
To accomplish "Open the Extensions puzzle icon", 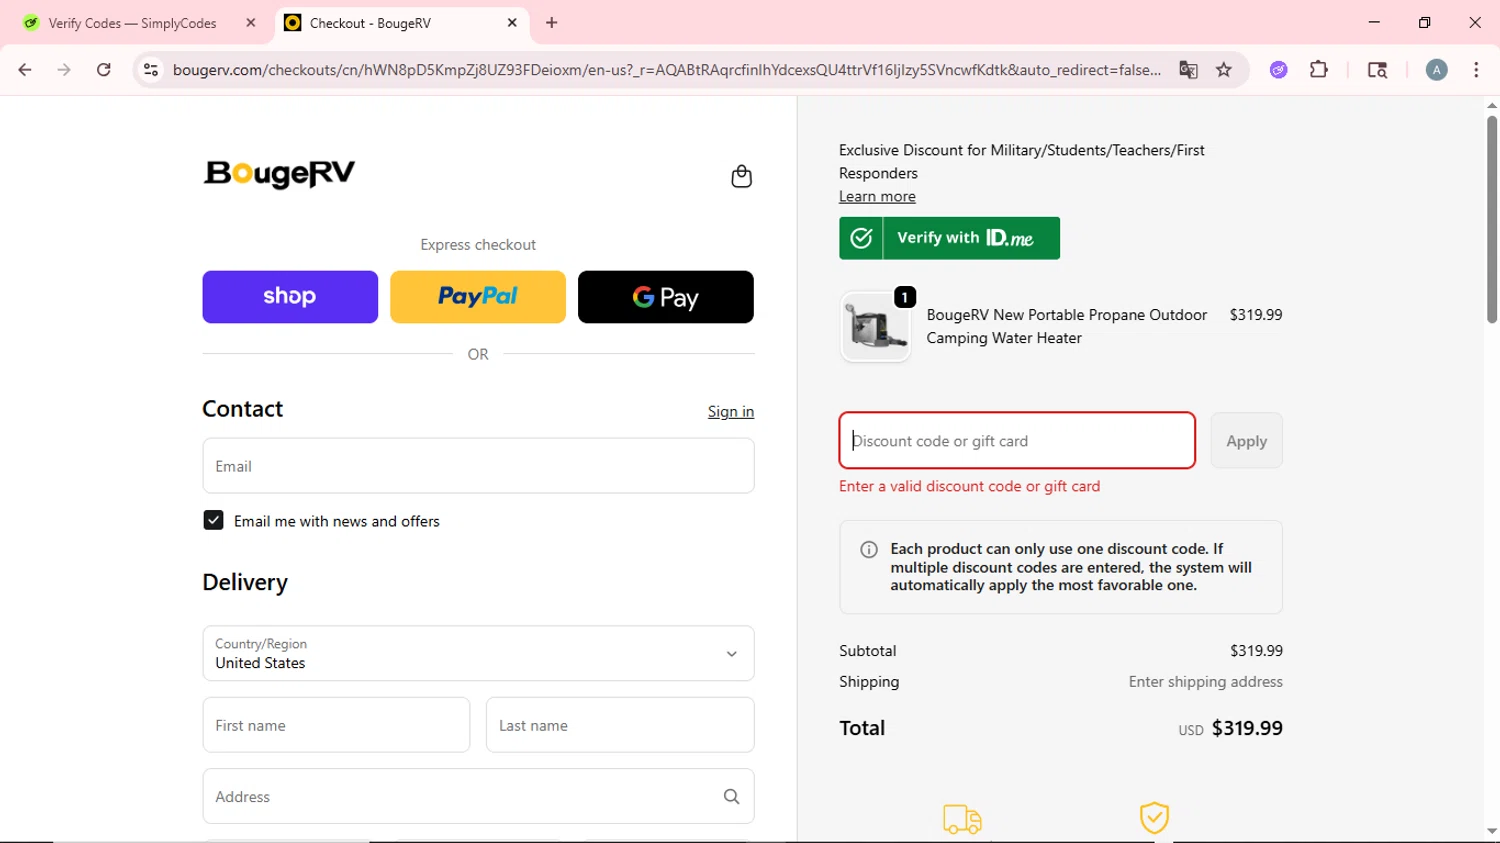I will pyautogui.click(x=1319, y=70).
